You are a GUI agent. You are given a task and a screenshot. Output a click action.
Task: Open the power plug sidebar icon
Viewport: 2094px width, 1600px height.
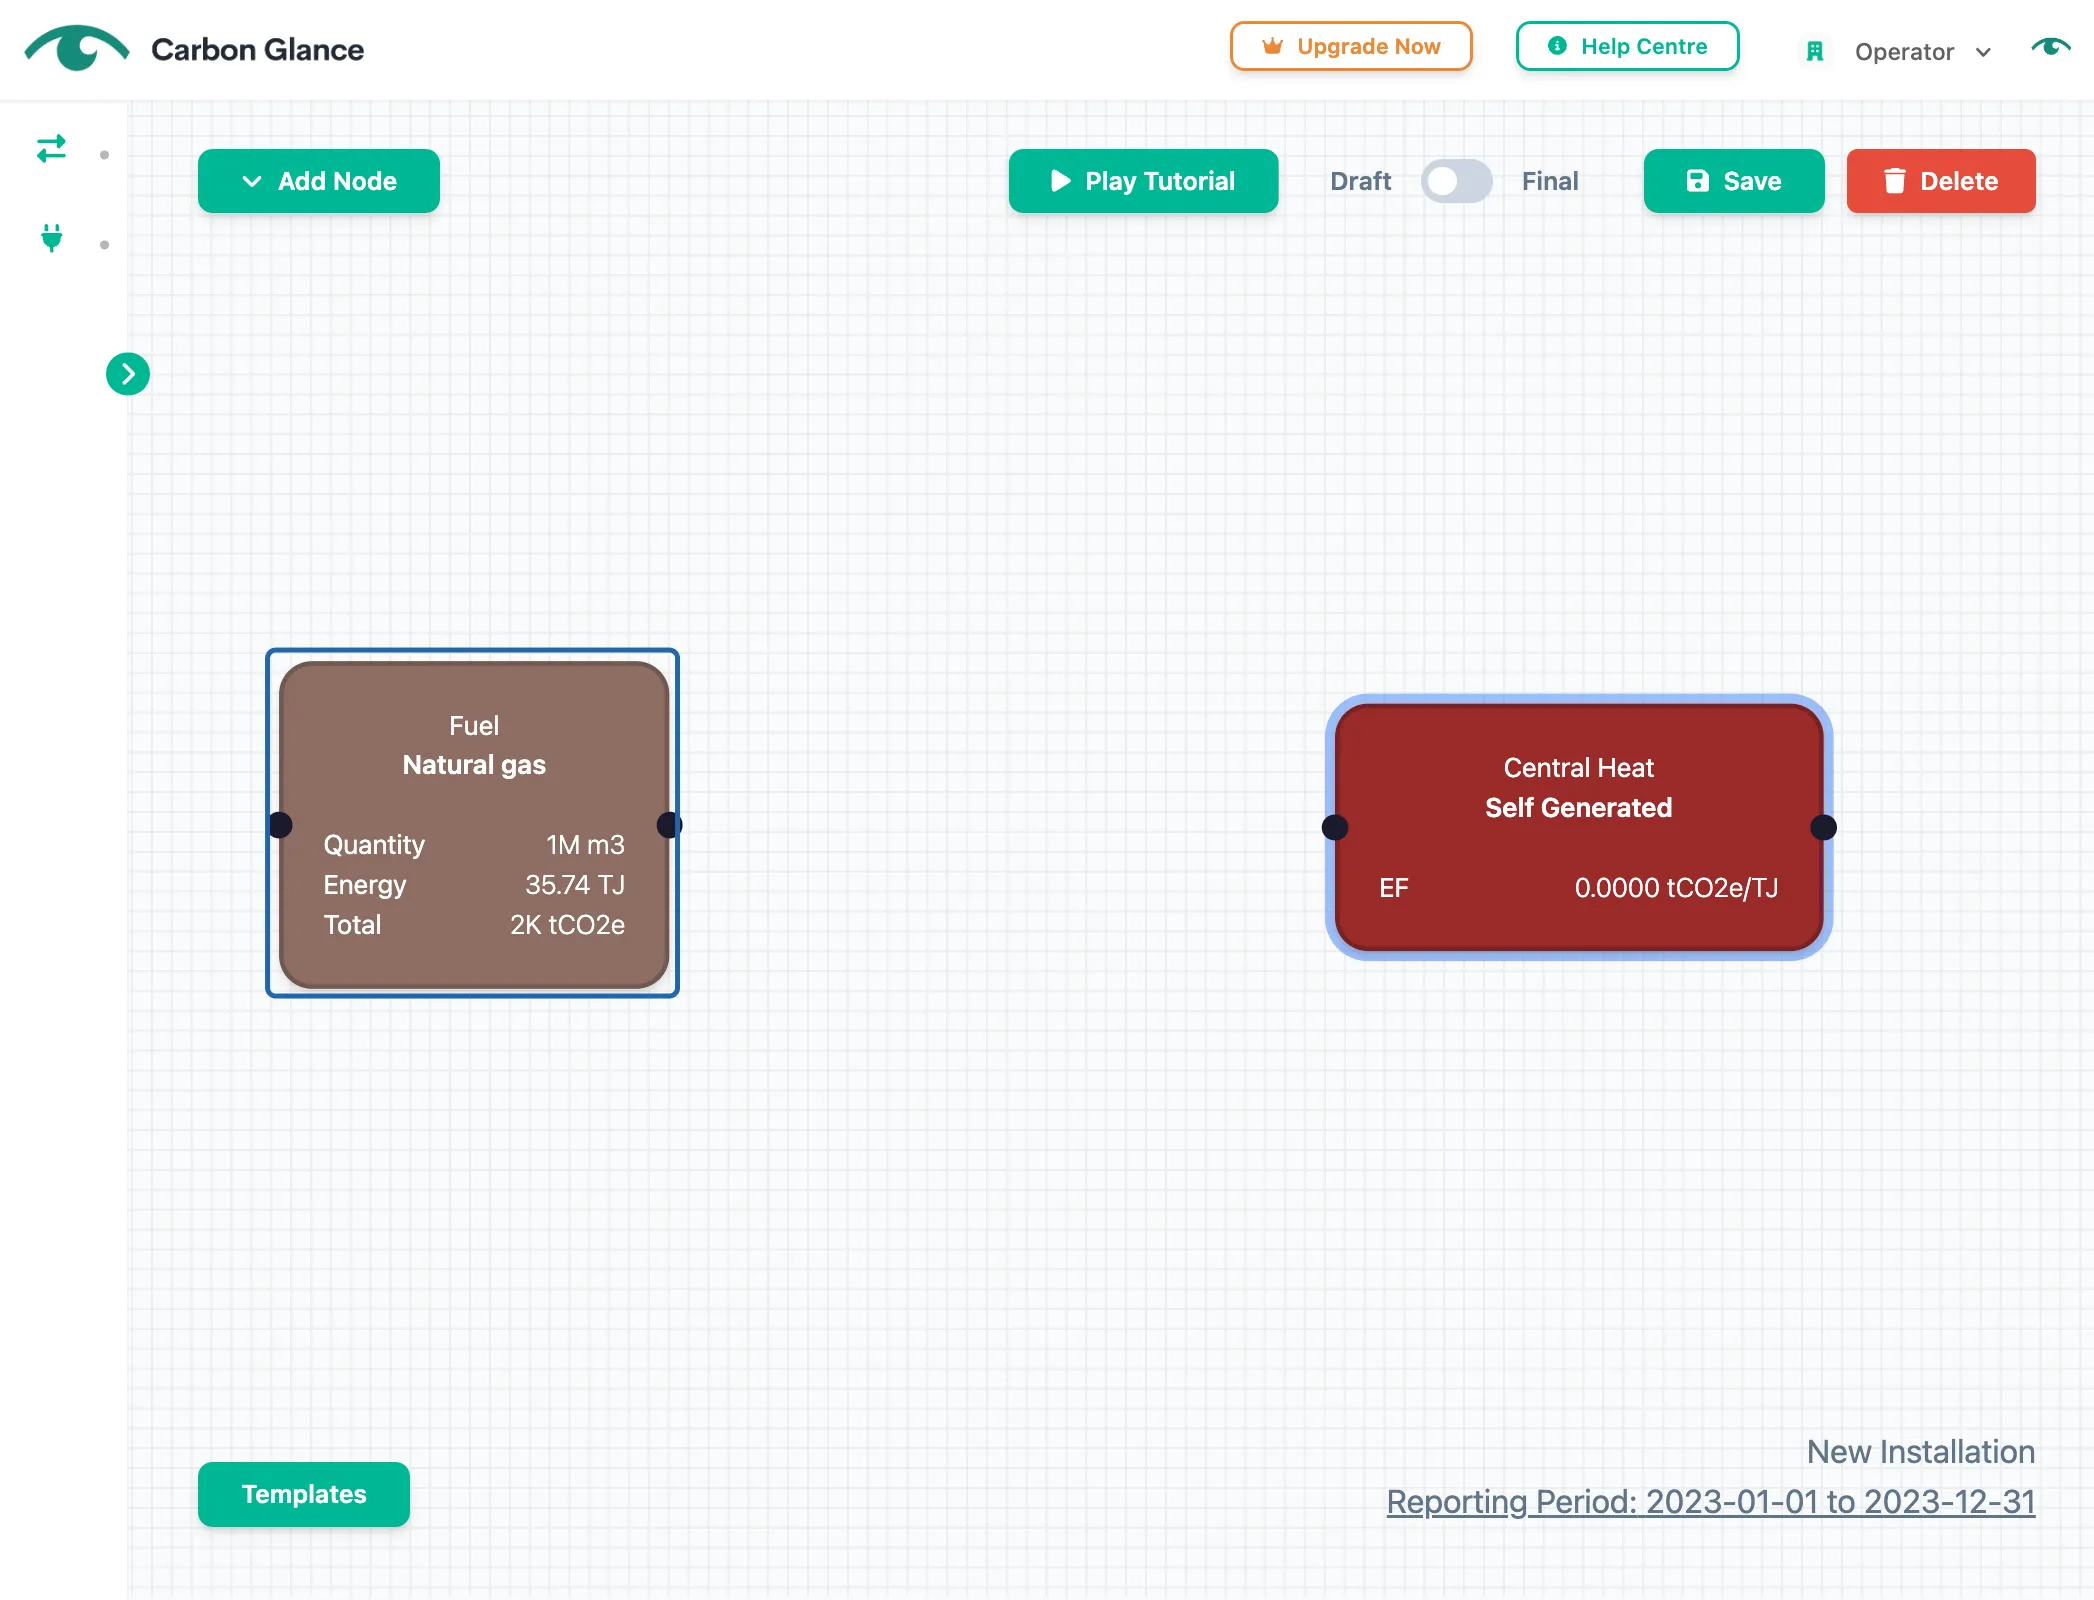51,238
